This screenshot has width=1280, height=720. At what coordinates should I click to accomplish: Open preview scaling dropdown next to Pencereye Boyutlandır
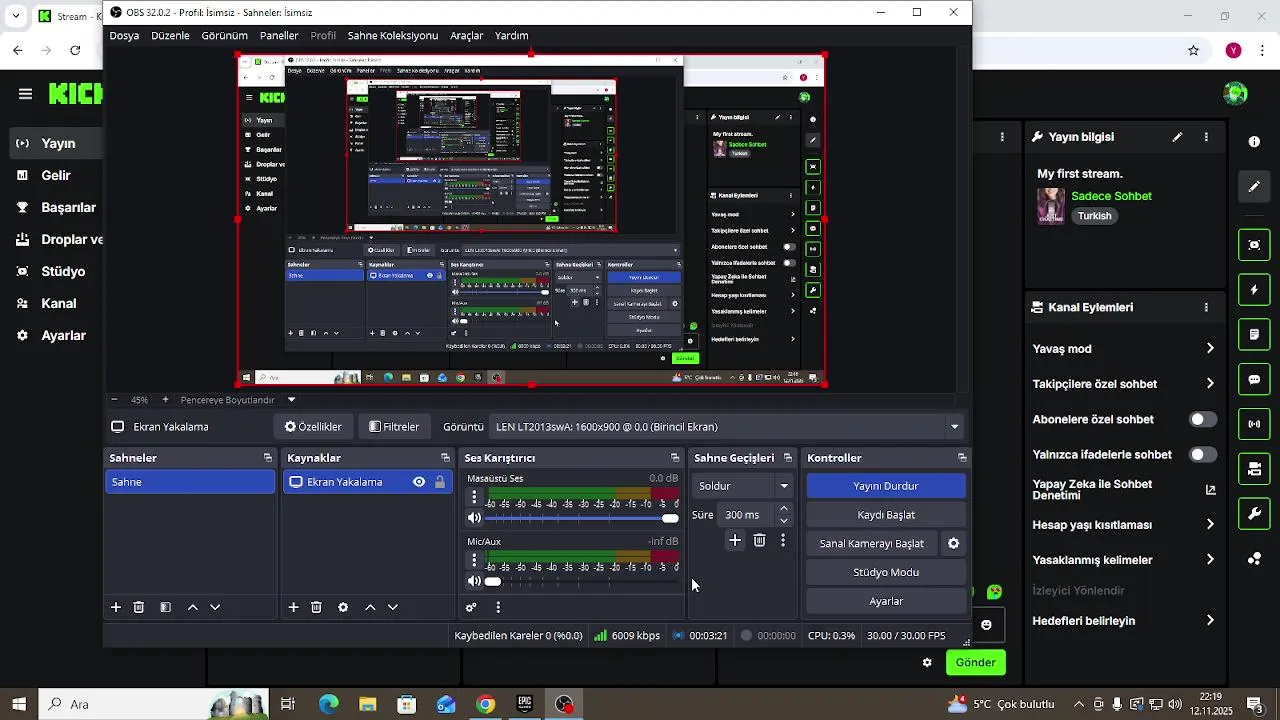pyautogui.click(x=292, y=400)
